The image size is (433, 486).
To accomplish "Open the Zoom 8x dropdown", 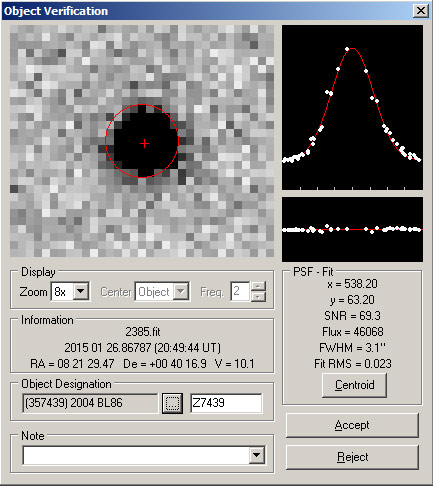I will (81, 291).
